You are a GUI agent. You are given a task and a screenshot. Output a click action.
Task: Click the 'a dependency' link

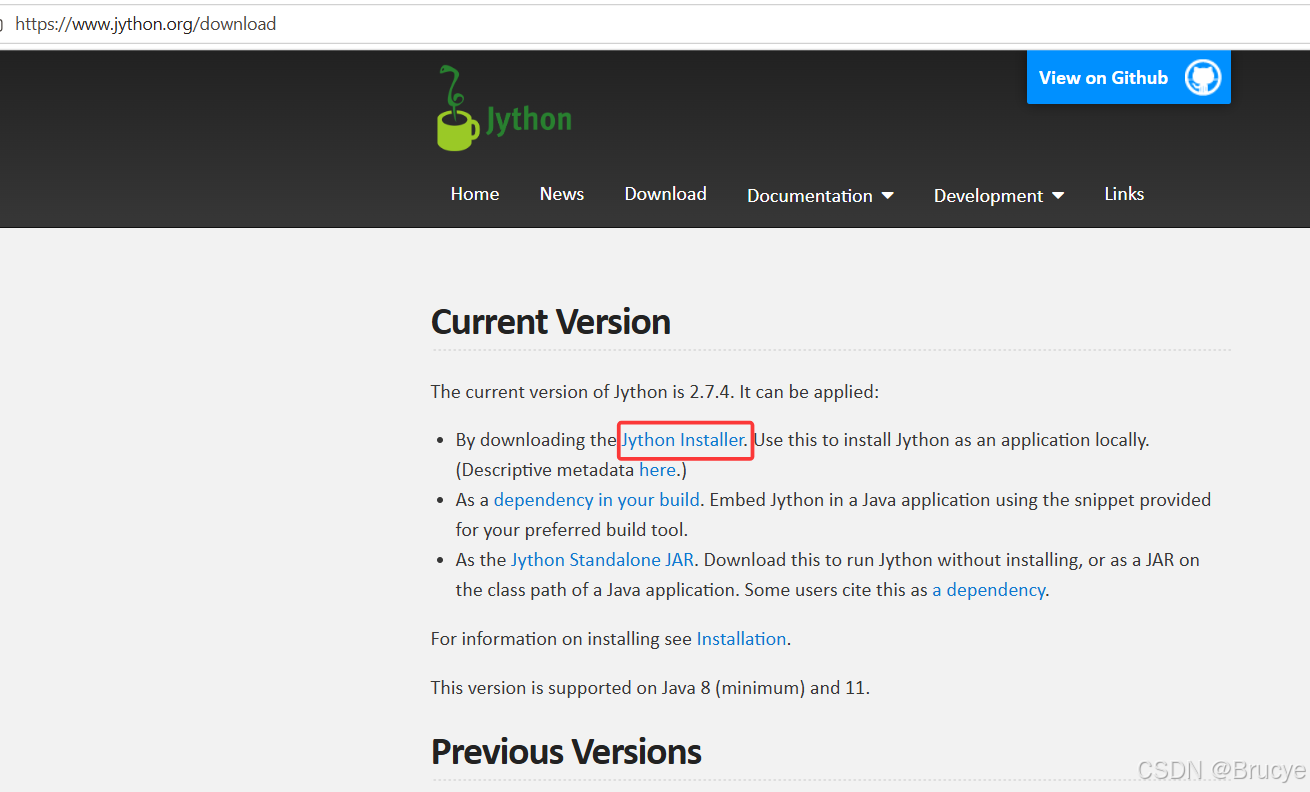point(989,590)
